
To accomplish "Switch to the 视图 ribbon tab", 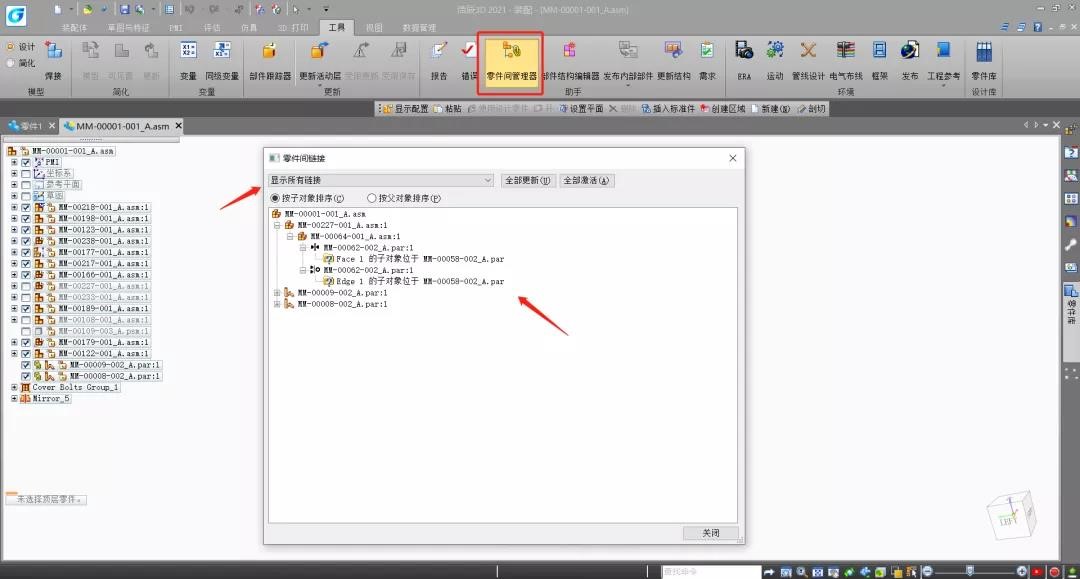I will pos(374,28).
